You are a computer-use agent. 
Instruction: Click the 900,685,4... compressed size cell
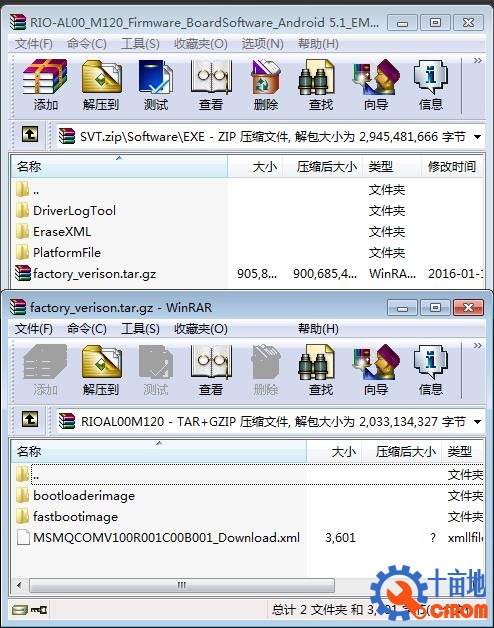pyautogui.click(x=325, y=274)
